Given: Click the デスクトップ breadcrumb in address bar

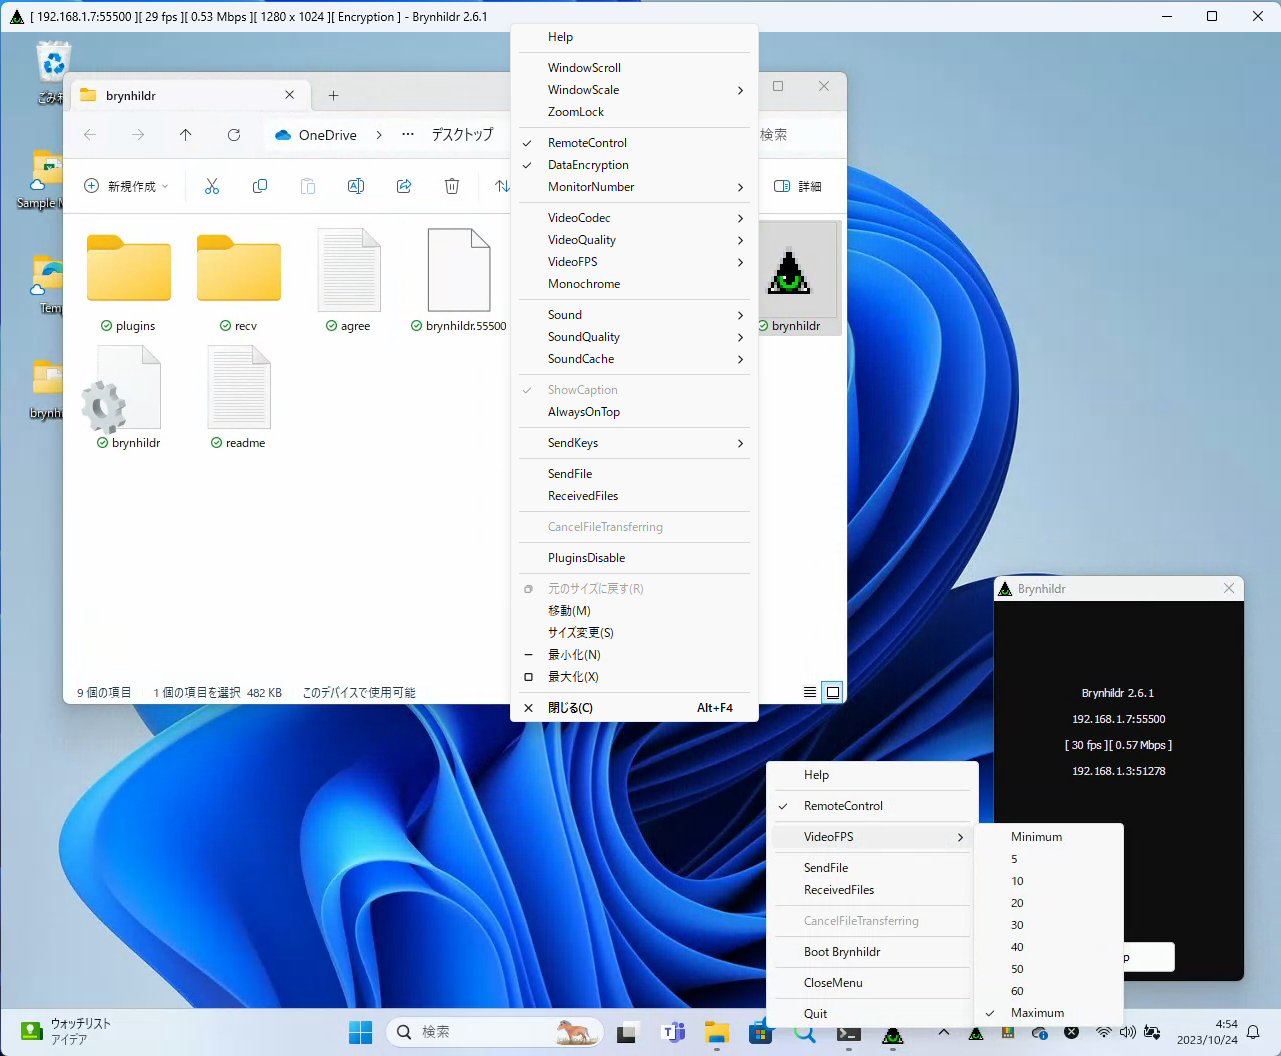Looking at the screenshot, I should (x=462, y=135).
